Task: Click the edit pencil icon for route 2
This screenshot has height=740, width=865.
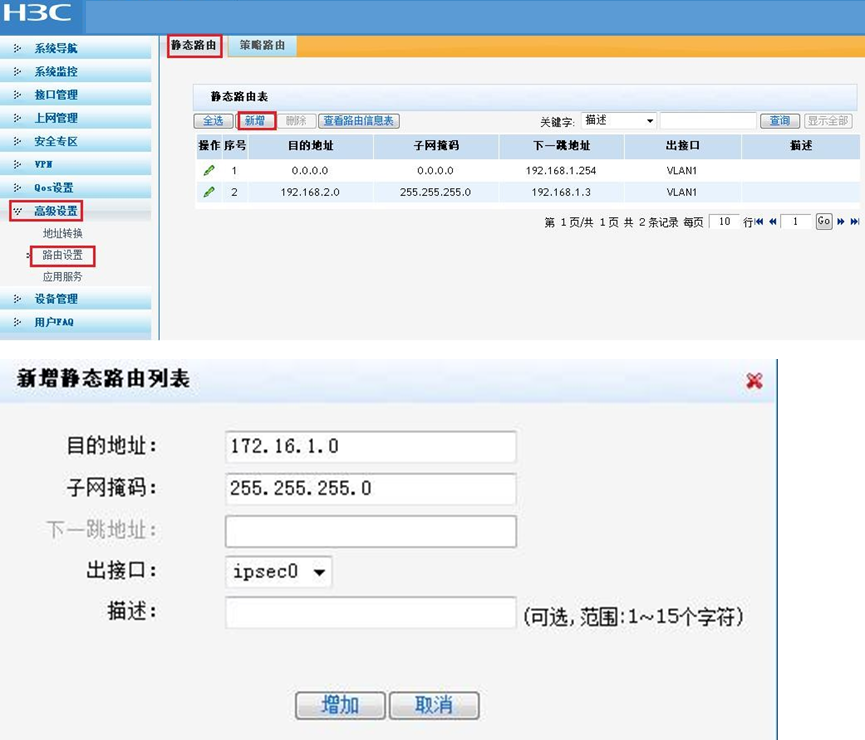Action: [209, 192]
